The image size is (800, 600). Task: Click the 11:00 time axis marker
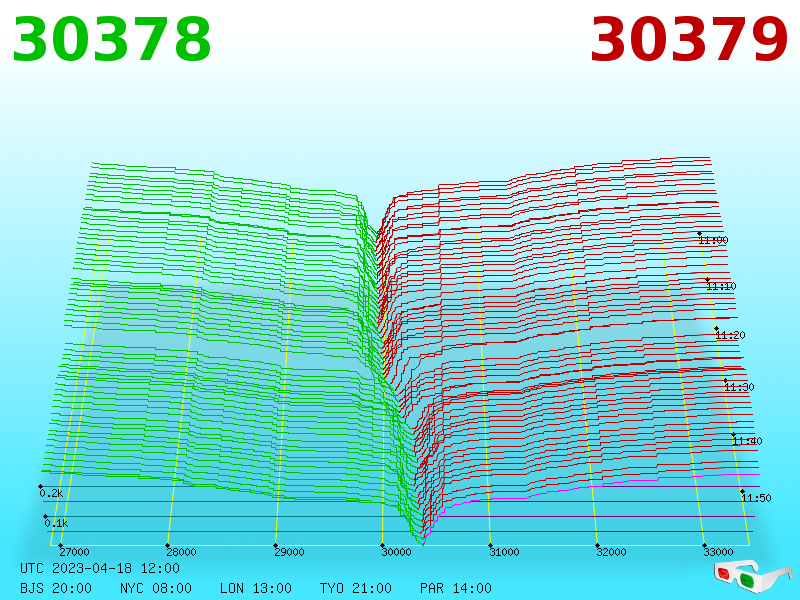coord(713,240)
